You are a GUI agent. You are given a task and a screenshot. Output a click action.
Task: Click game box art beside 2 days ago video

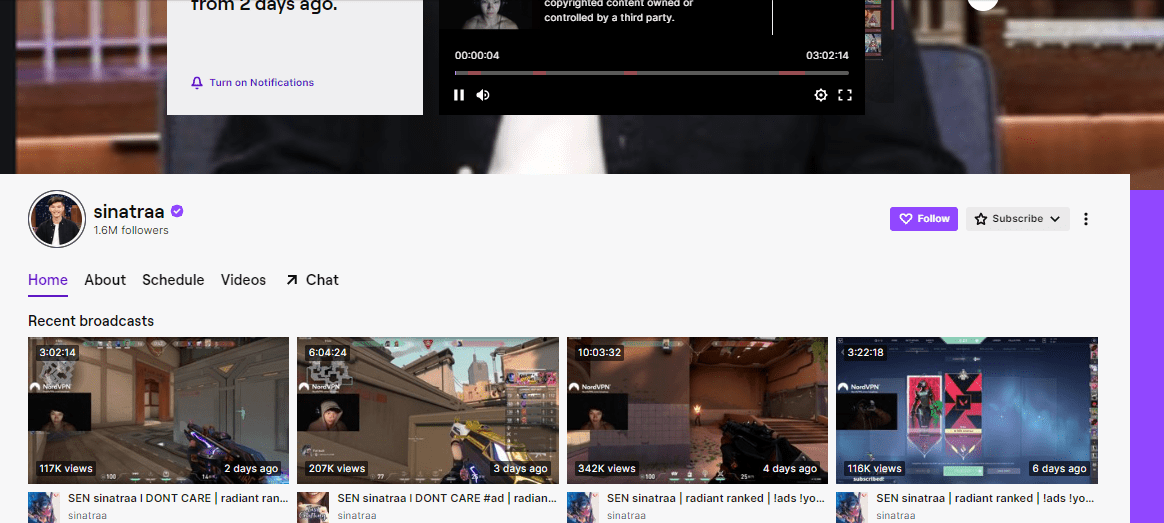(x=44, y=507)
